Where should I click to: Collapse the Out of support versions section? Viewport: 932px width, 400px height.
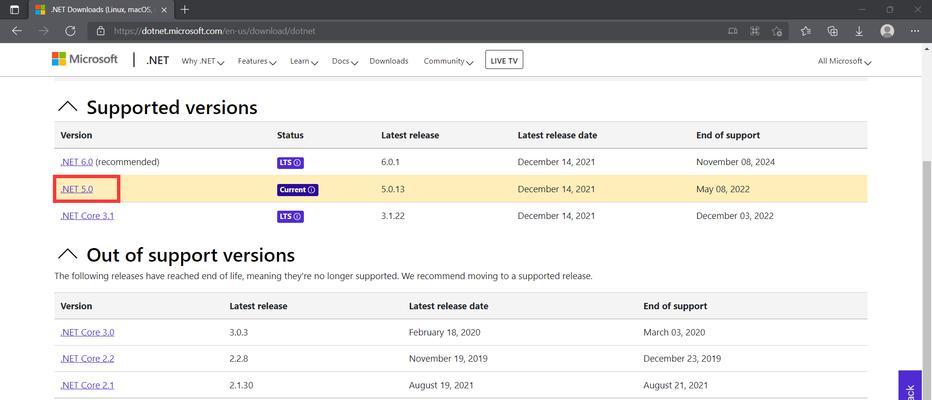68,254
